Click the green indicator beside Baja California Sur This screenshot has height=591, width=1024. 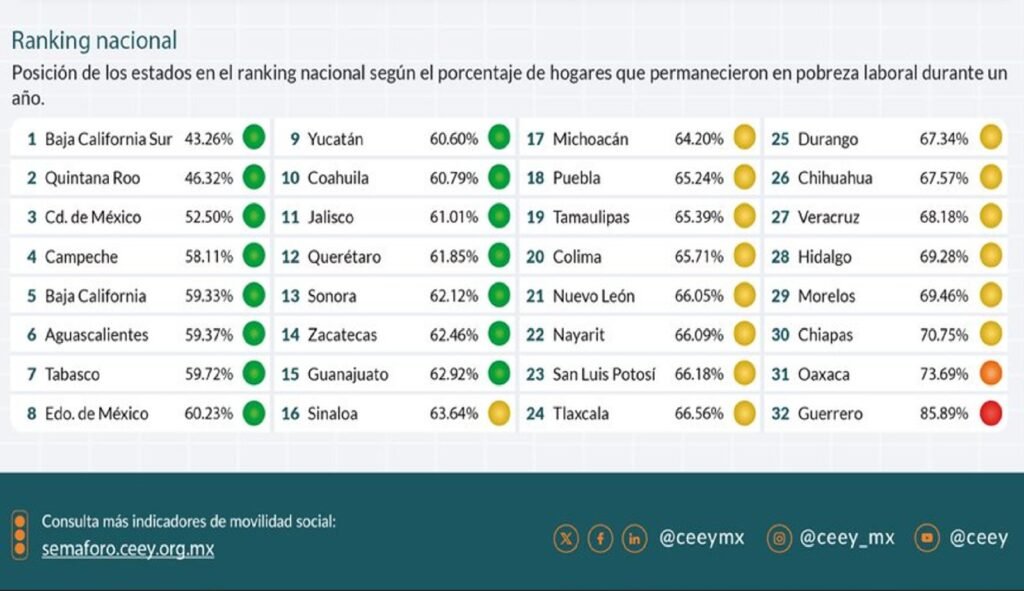coord(254,139)
